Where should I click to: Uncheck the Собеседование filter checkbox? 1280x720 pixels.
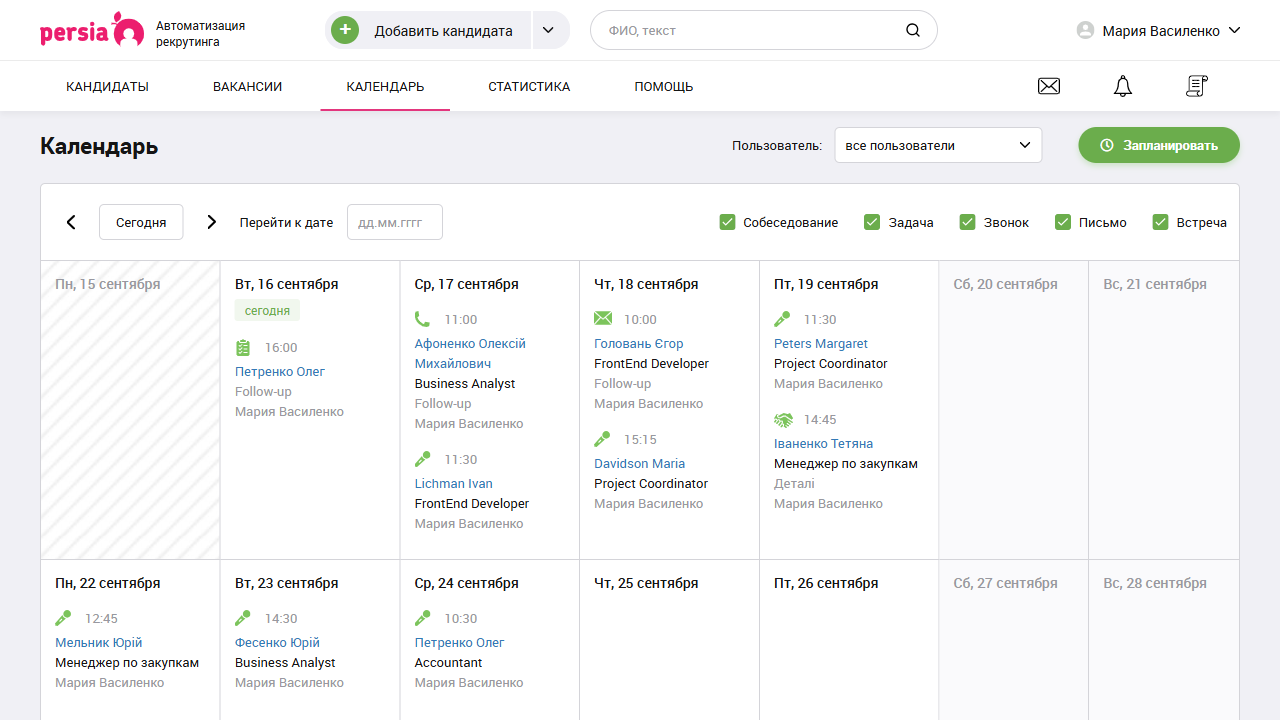pos(728,222)
